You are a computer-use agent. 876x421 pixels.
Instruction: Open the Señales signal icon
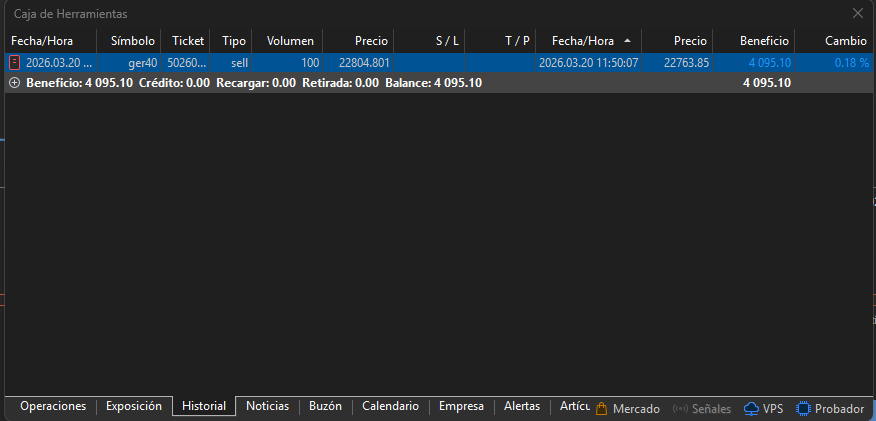pyautogui.click(x=681, y=408)
